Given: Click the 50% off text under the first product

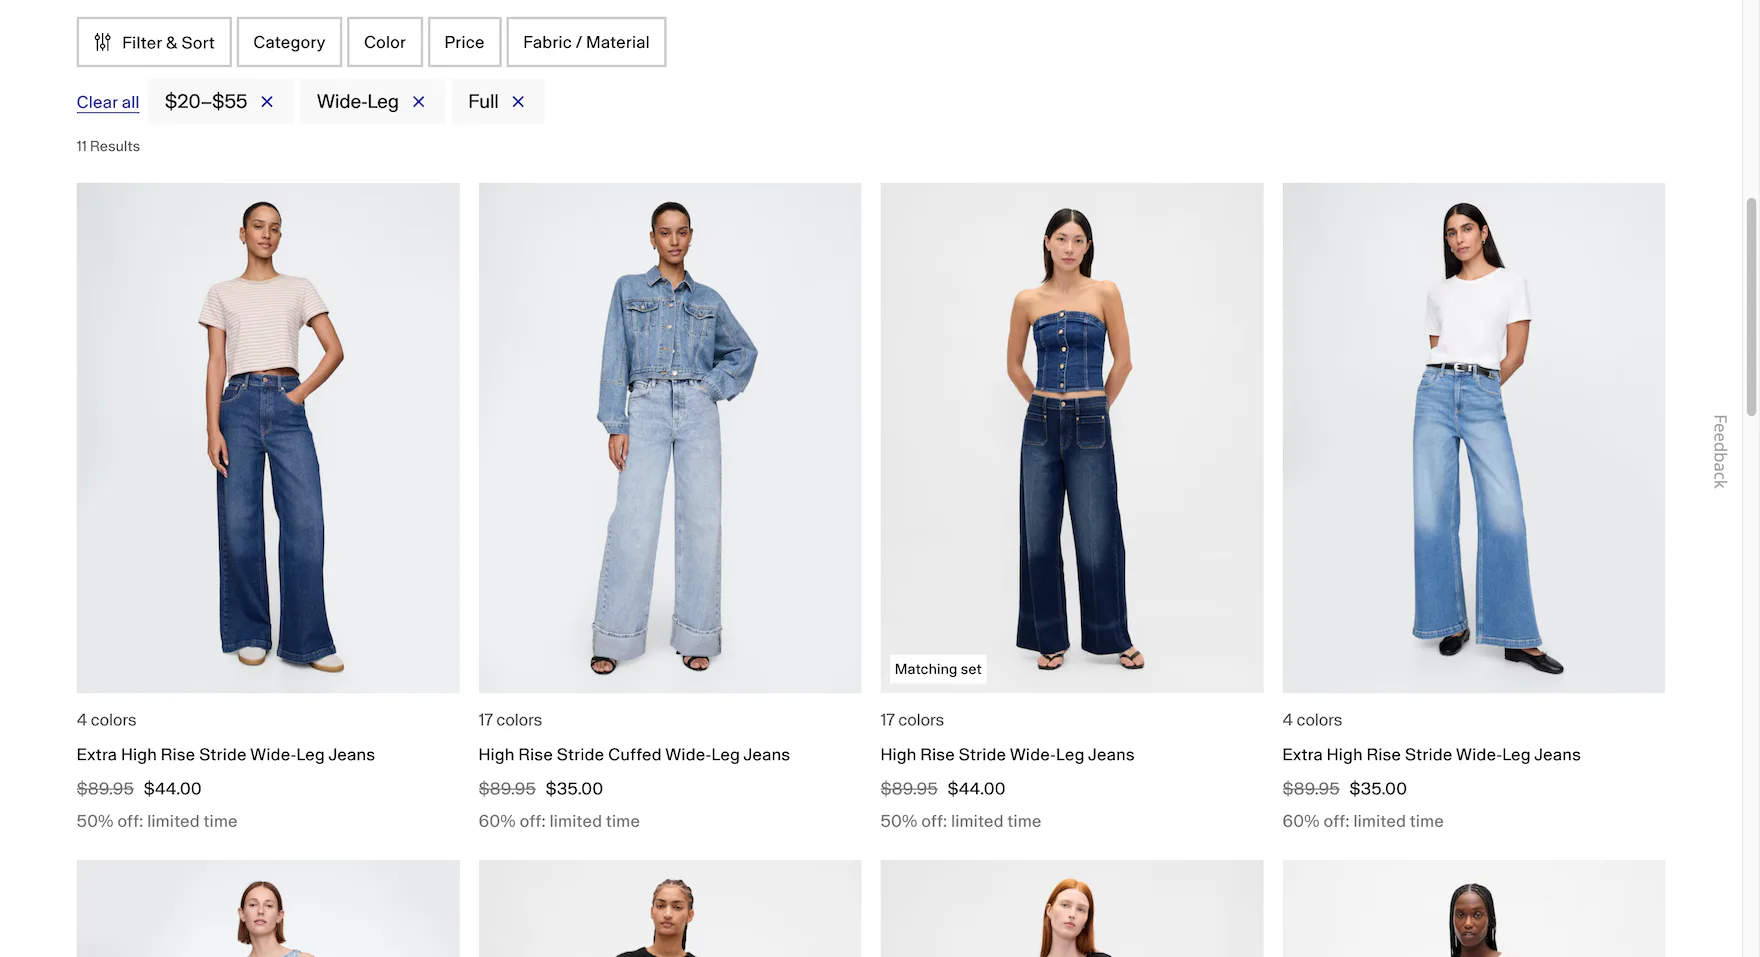Looking at the screenshot, I should coord(157,821).
